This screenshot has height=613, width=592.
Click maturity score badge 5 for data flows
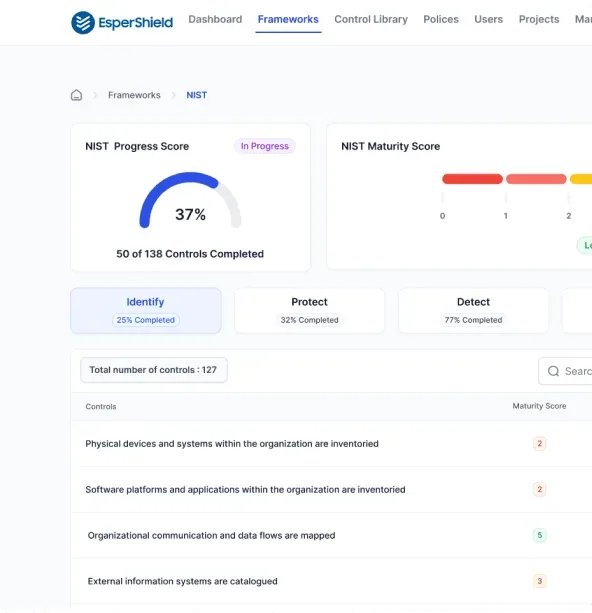[539, 535]
